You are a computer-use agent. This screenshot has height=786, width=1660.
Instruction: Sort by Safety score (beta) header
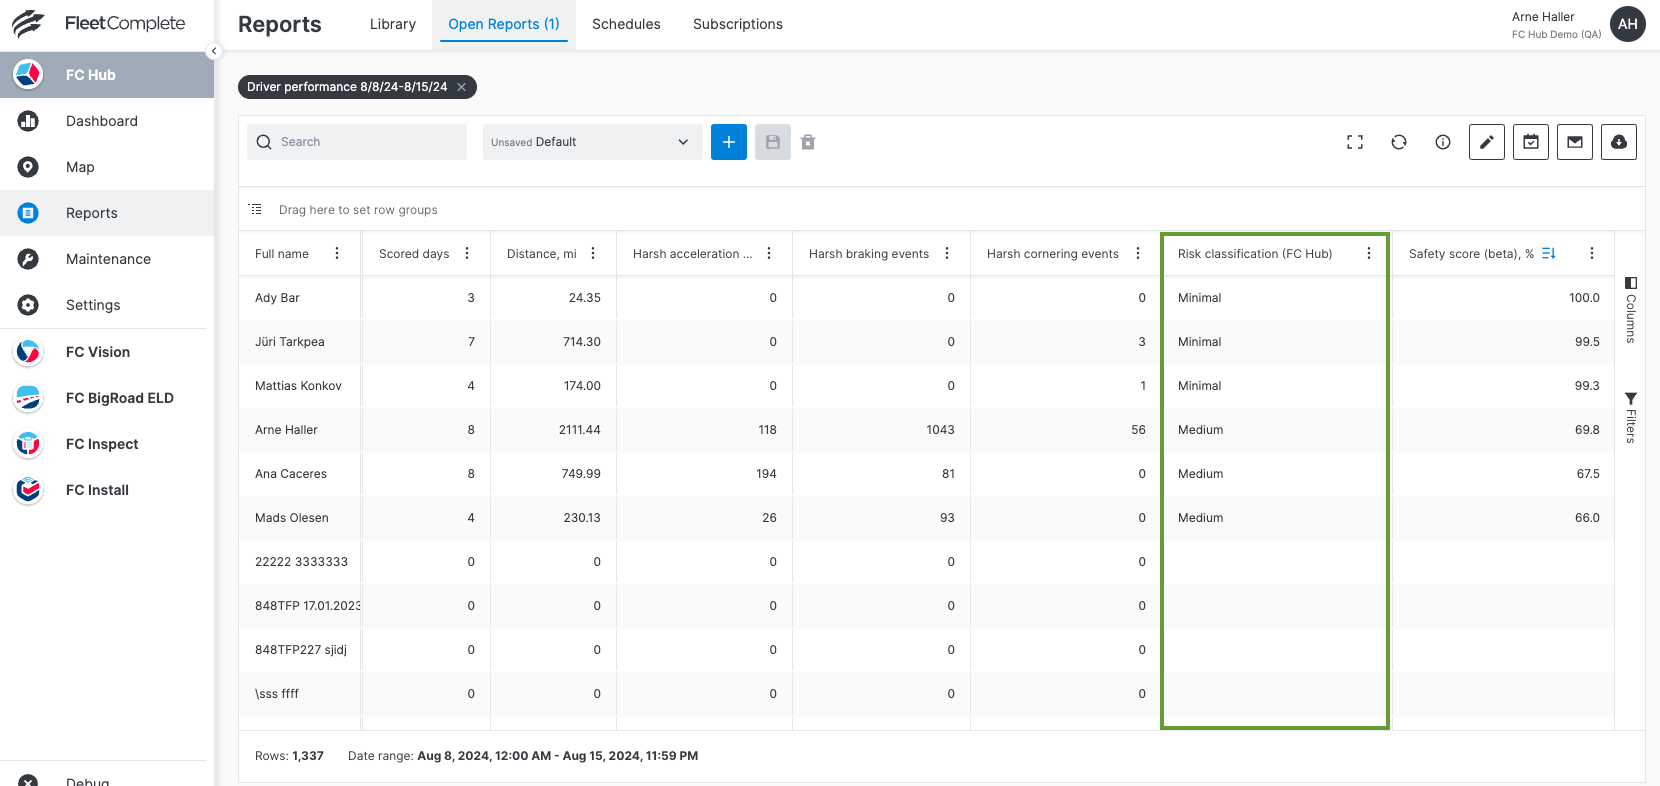(x=1471, y=254)
